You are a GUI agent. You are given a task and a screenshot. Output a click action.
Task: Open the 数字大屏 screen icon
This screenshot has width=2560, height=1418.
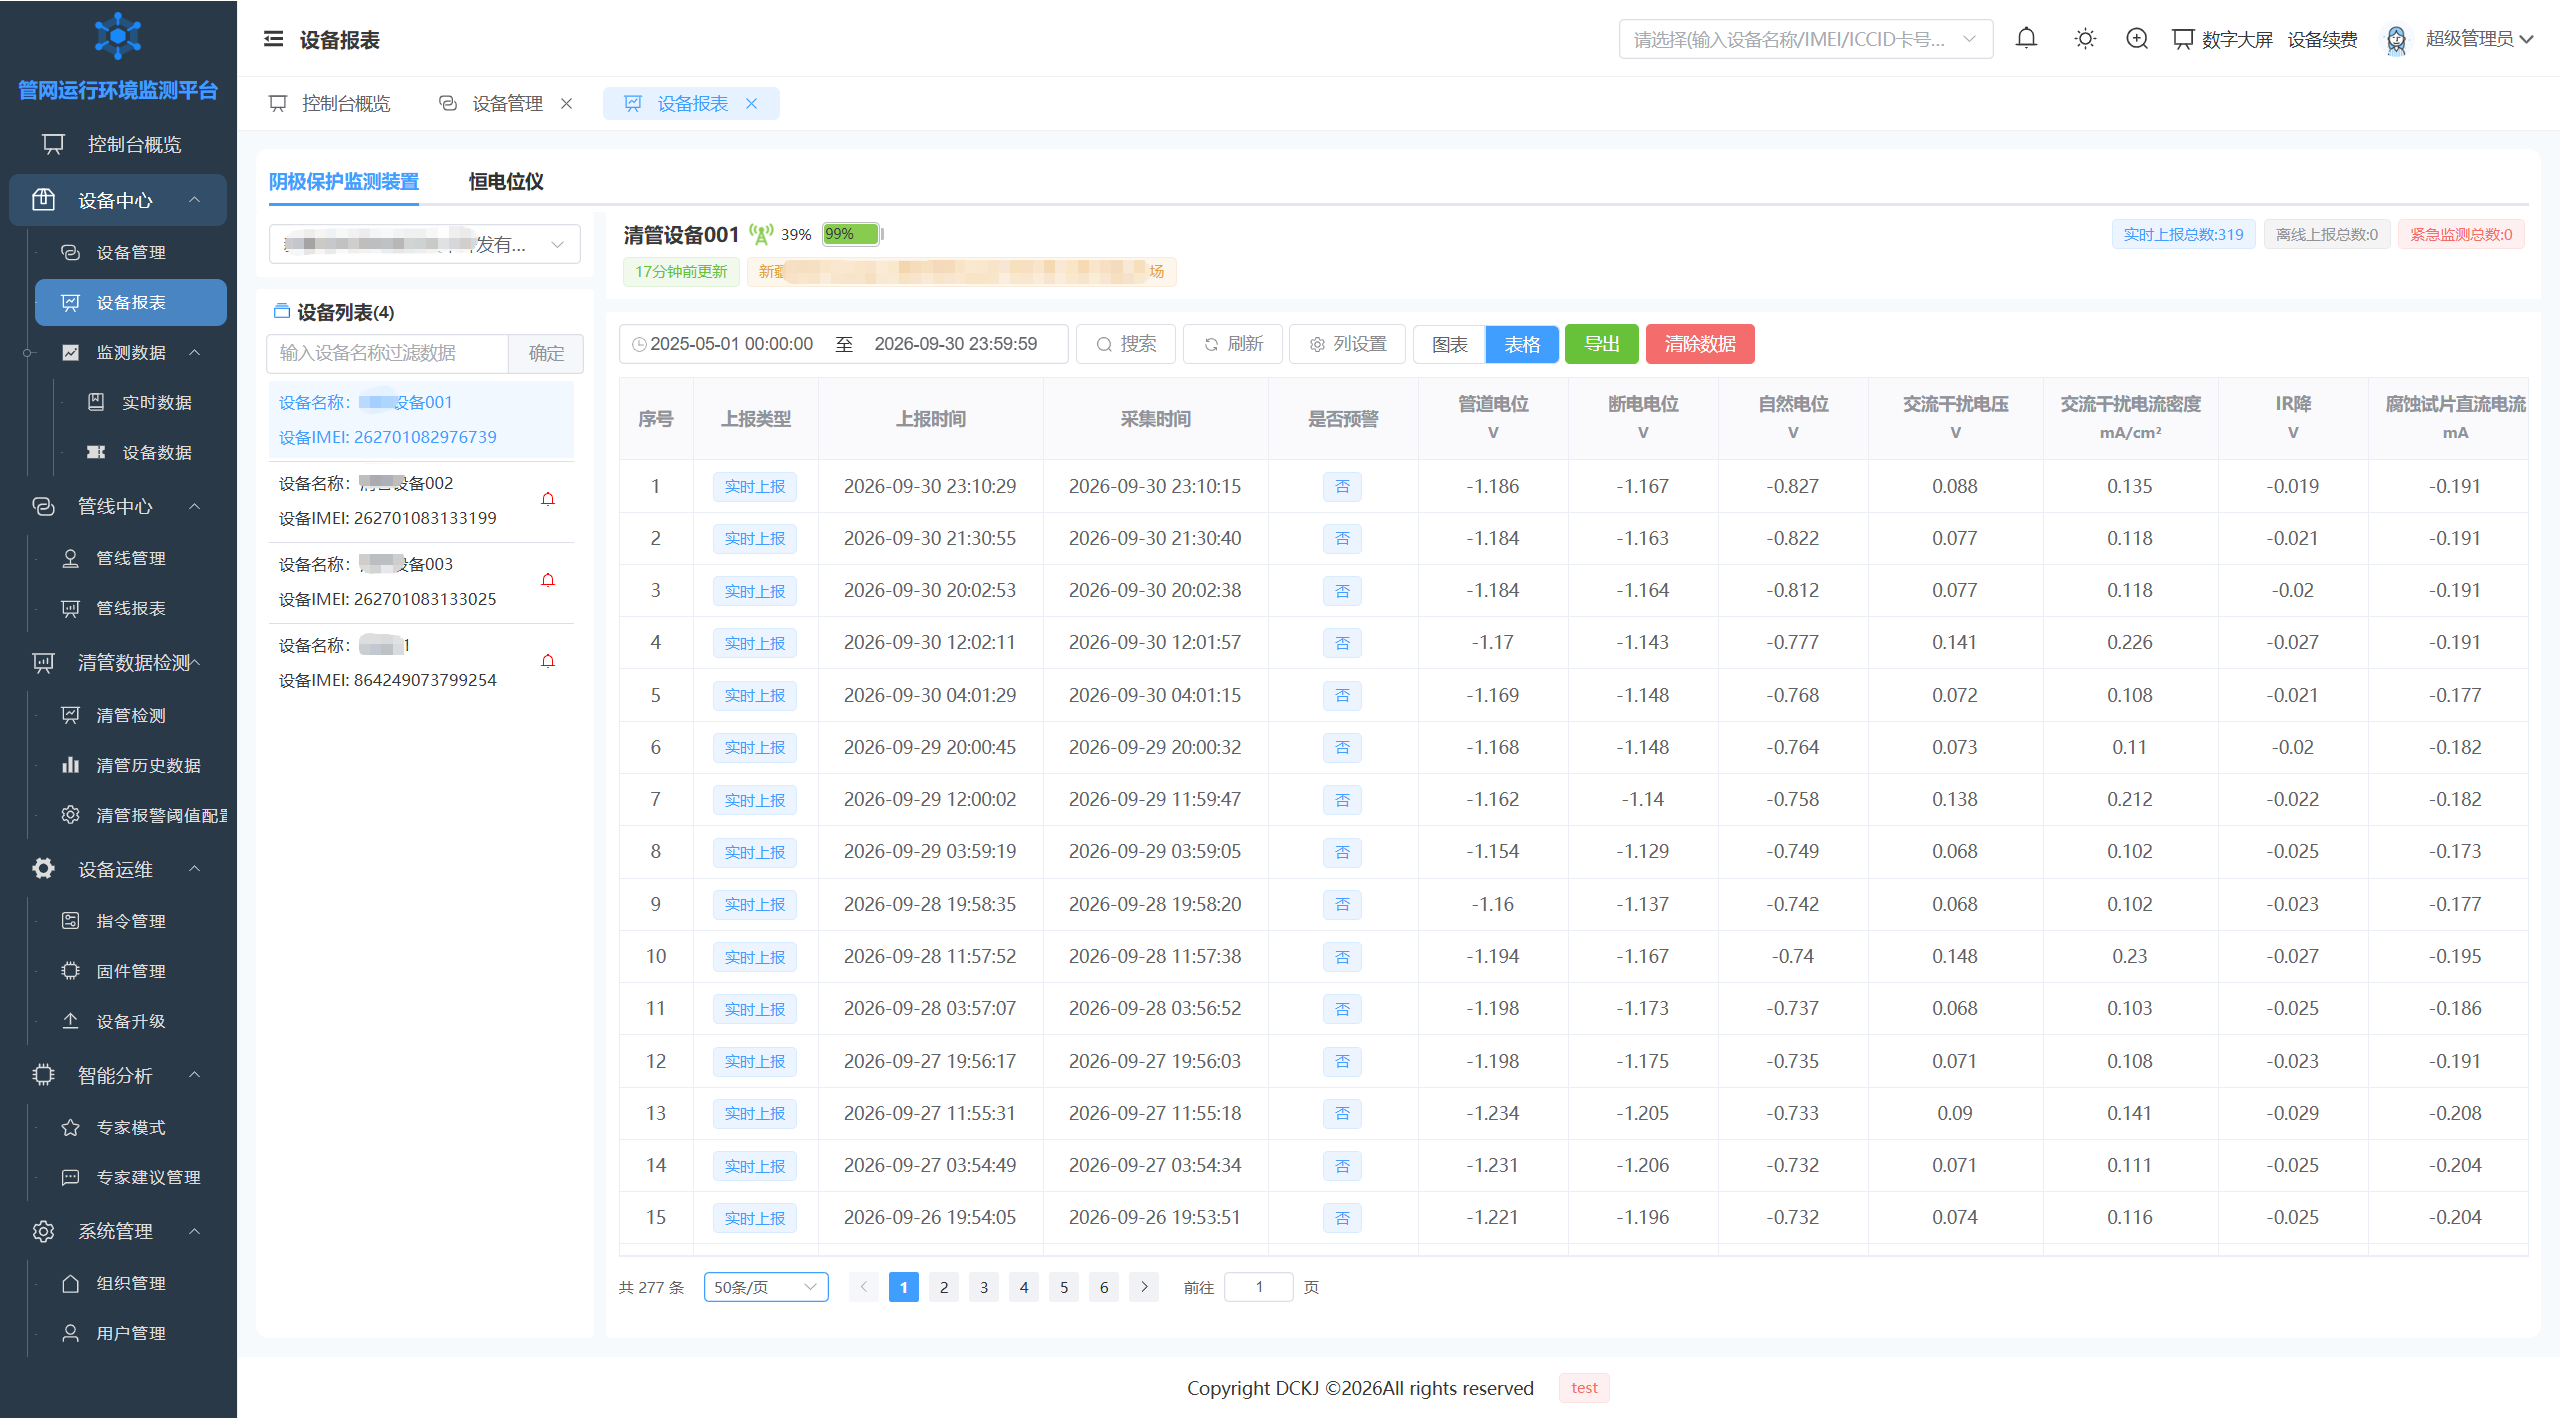pyautogui.click(x=2183, y=39)
